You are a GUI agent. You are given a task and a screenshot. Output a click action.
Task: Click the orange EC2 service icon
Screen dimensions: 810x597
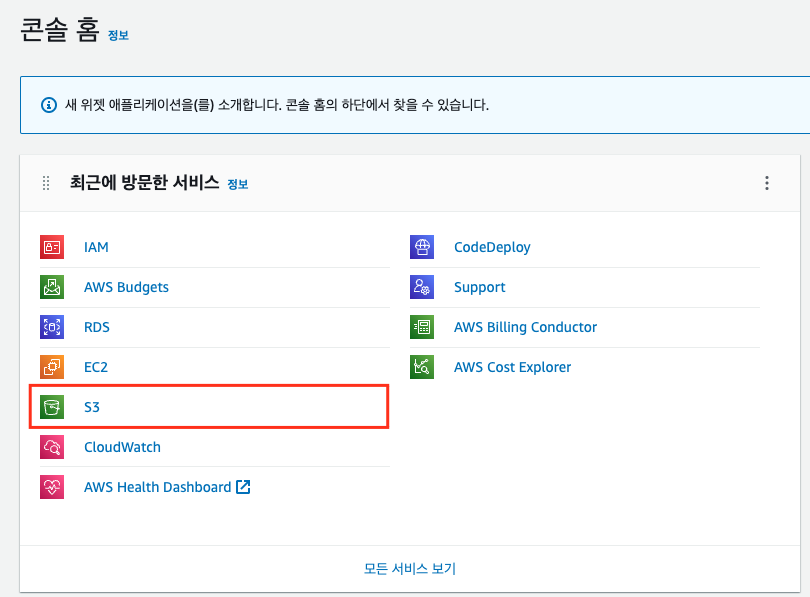[52, 367]
